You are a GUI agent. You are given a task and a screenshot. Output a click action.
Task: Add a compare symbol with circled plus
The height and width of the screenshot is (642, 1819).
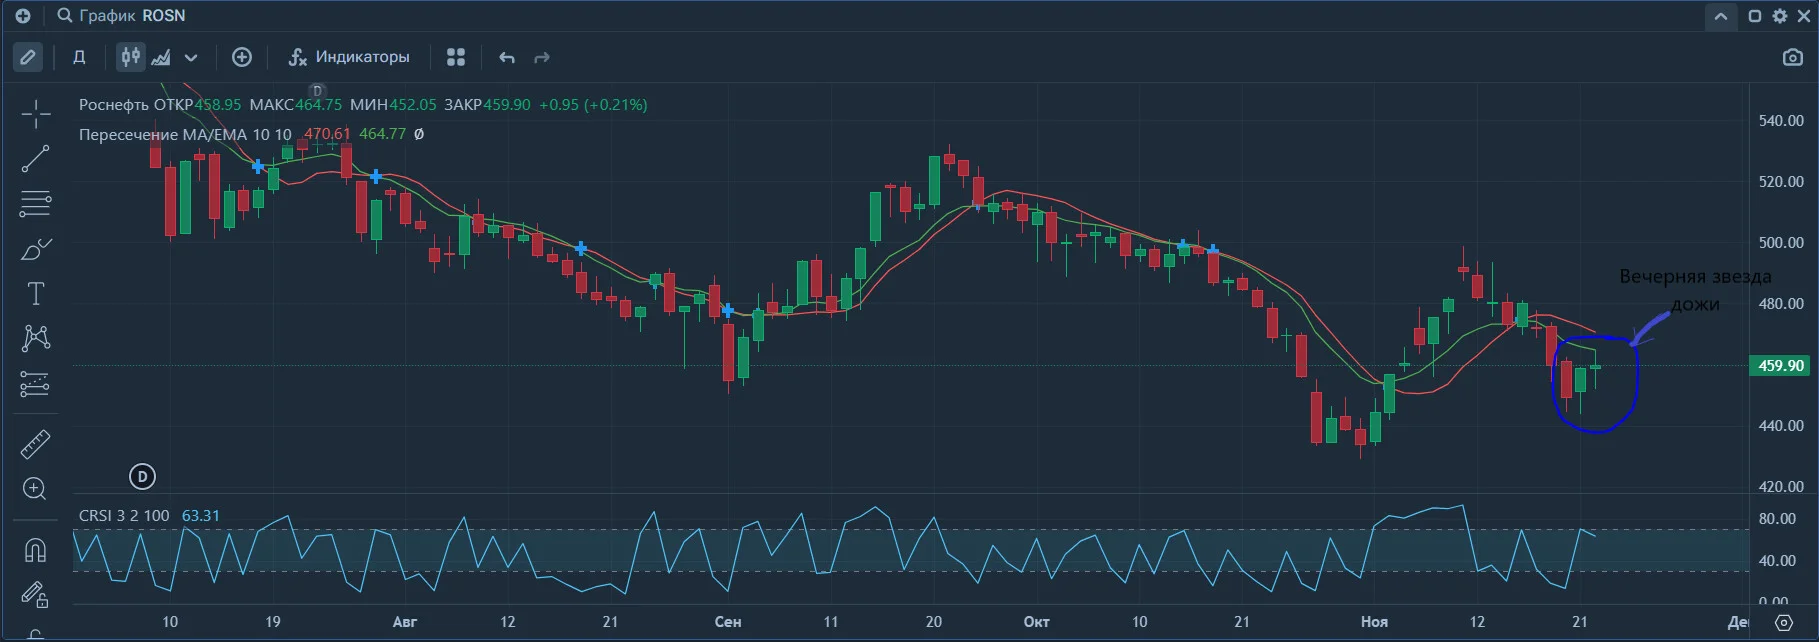242,57
